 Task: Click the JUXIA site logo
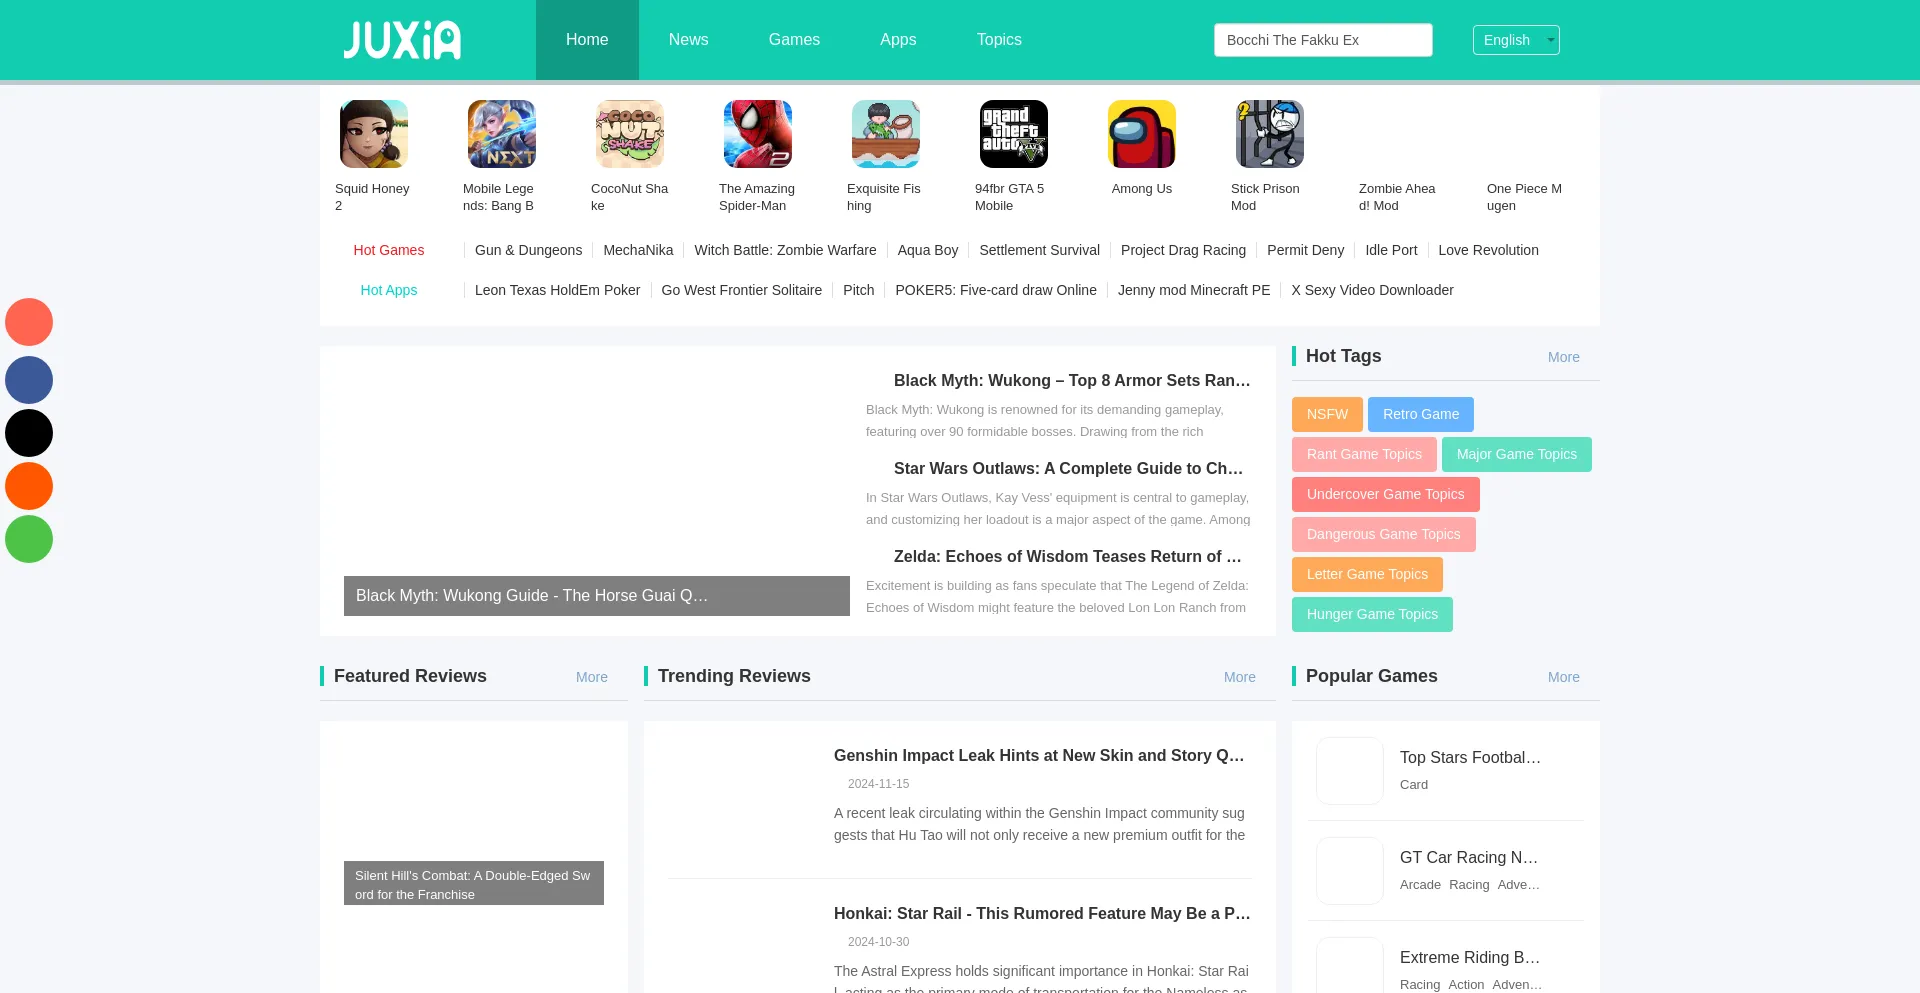coord(402,40)
